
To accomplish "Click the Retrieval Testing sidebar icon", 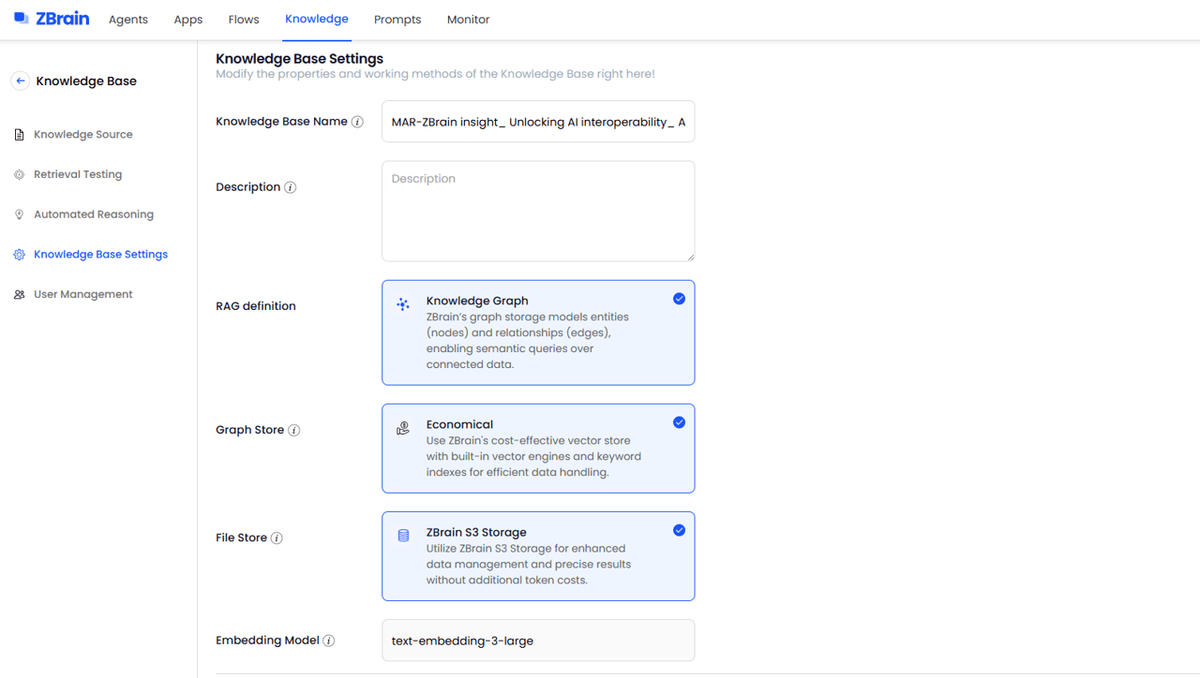I will pyautogui.click(x=19, y=175).
